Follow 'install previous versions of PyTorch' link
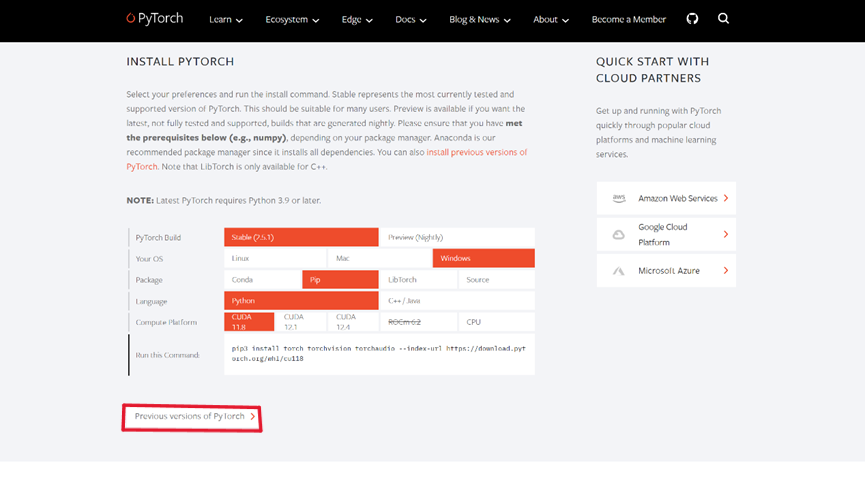865x480 pixels. [x=477, y=152]
